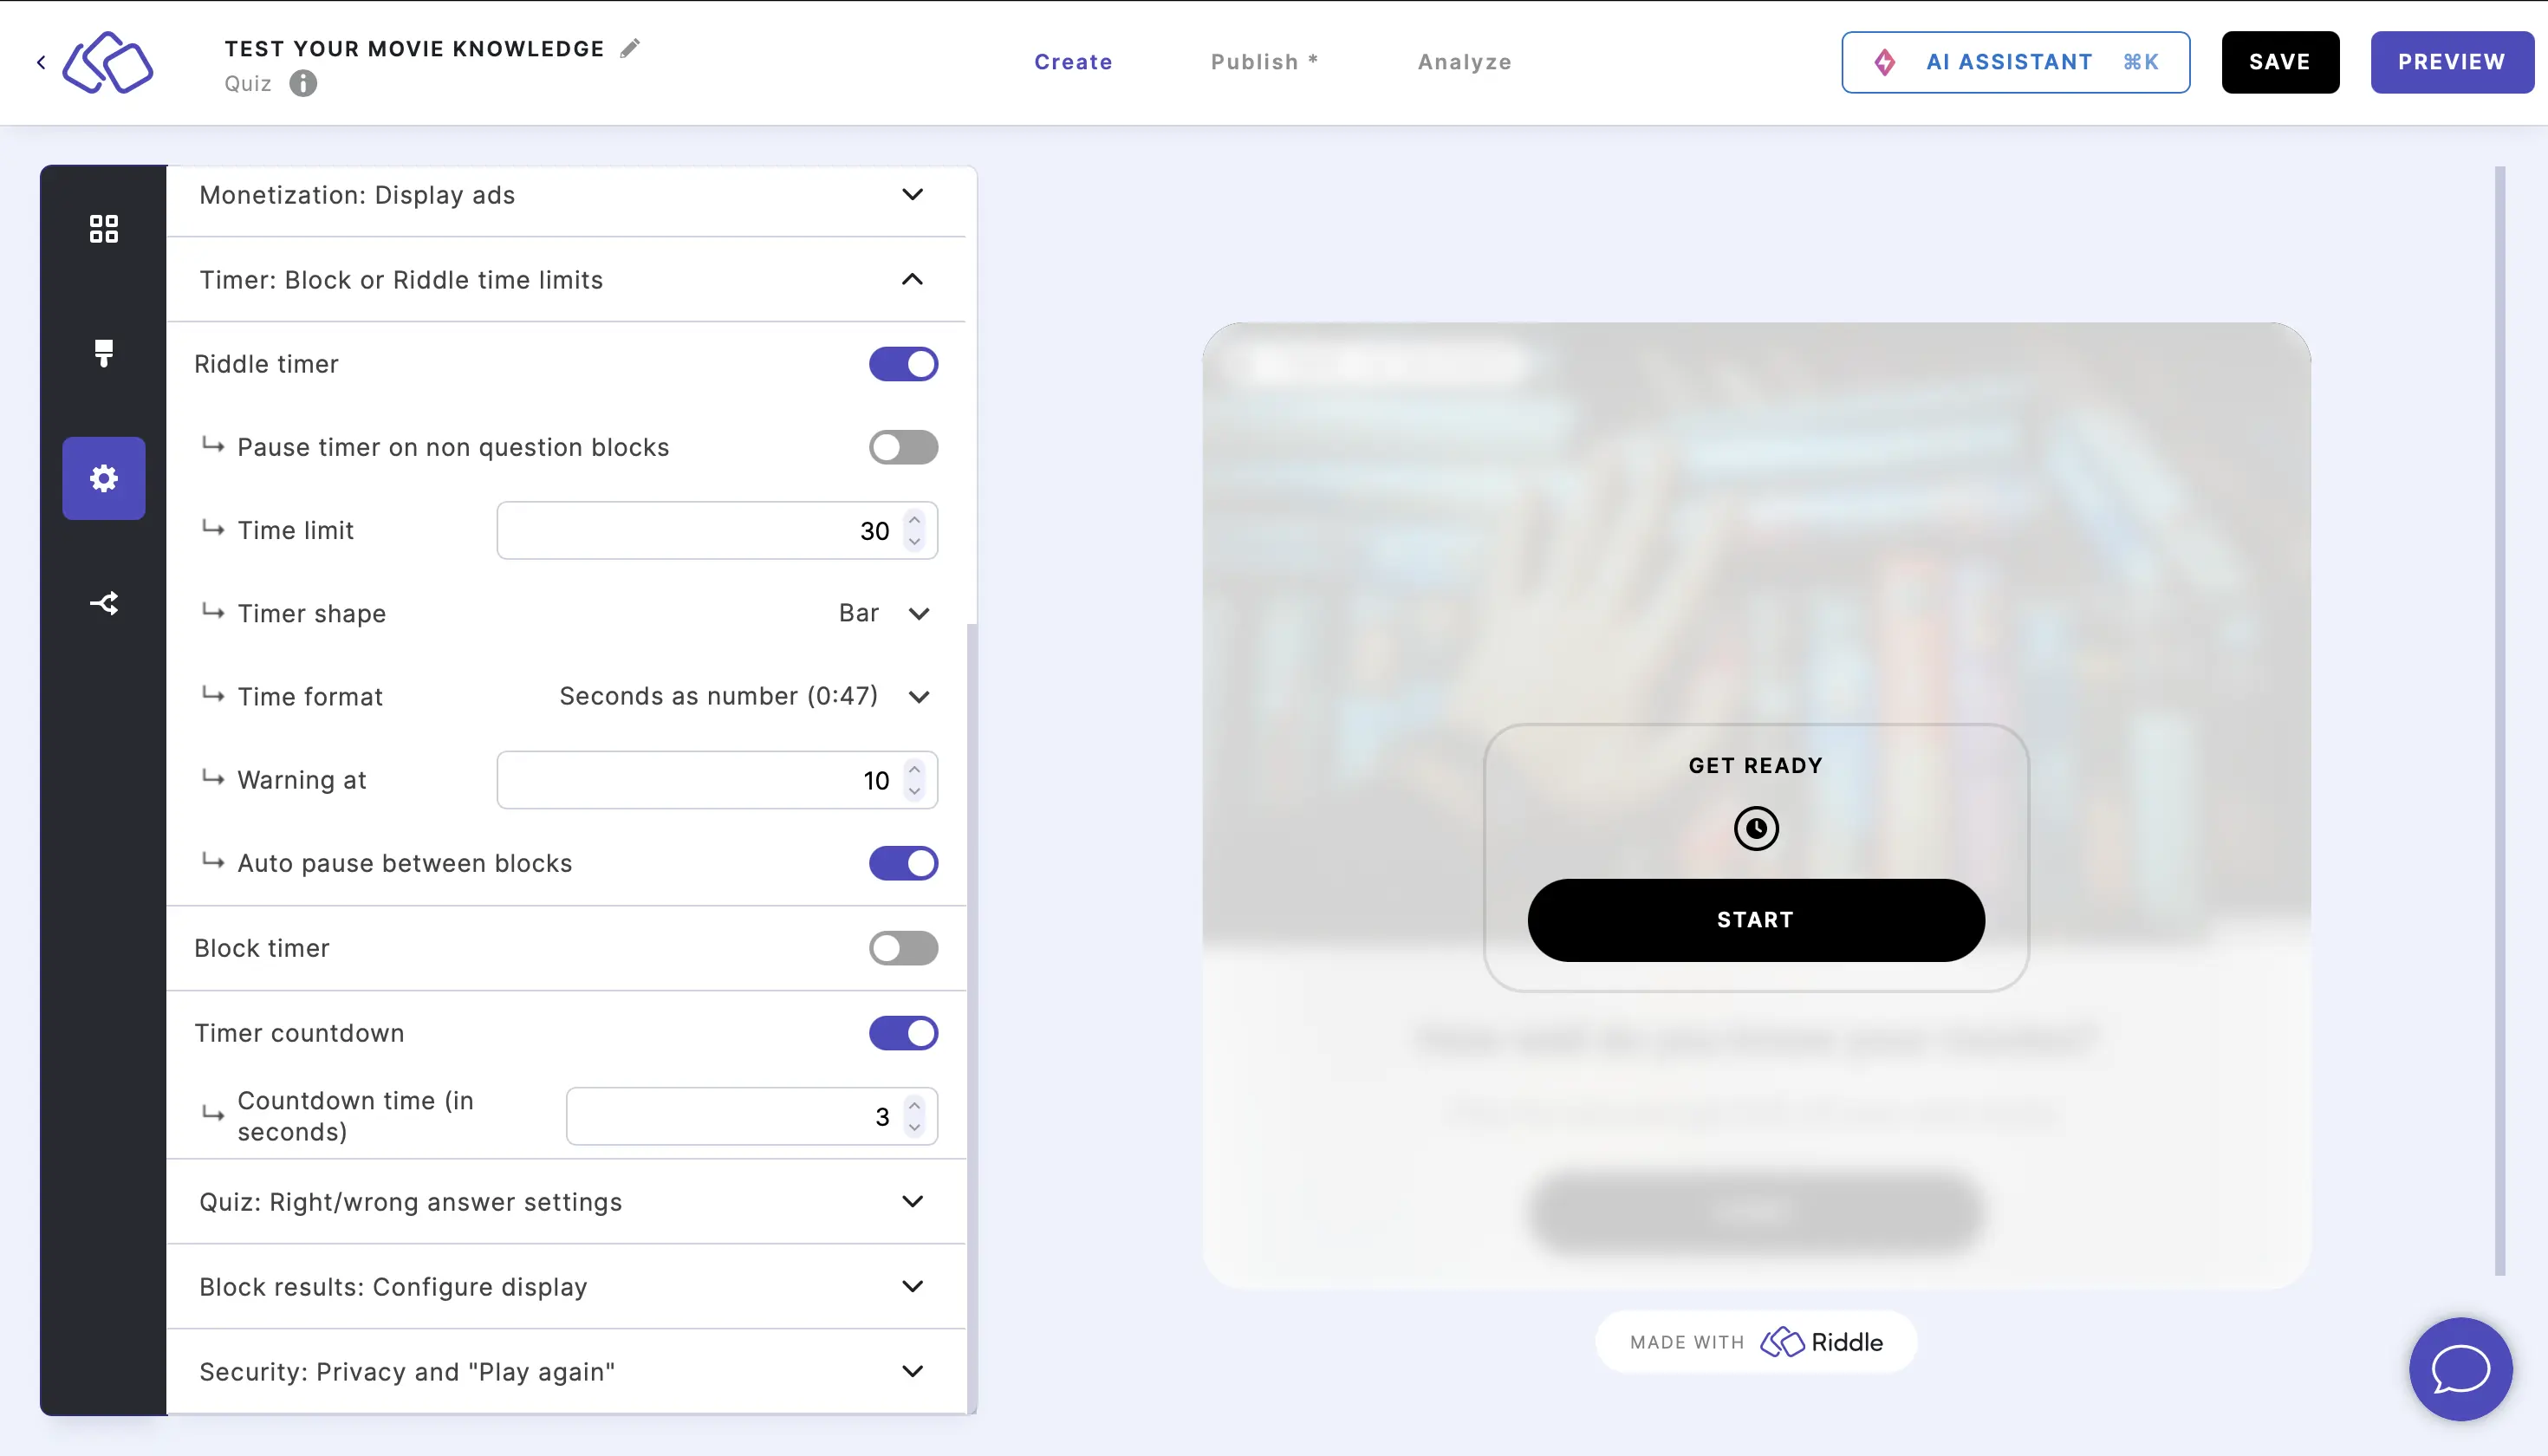The height and width of the screenshot is (1456, 2548).
Task: Switch to the Analyze tab
Action: click(1465, 62)
